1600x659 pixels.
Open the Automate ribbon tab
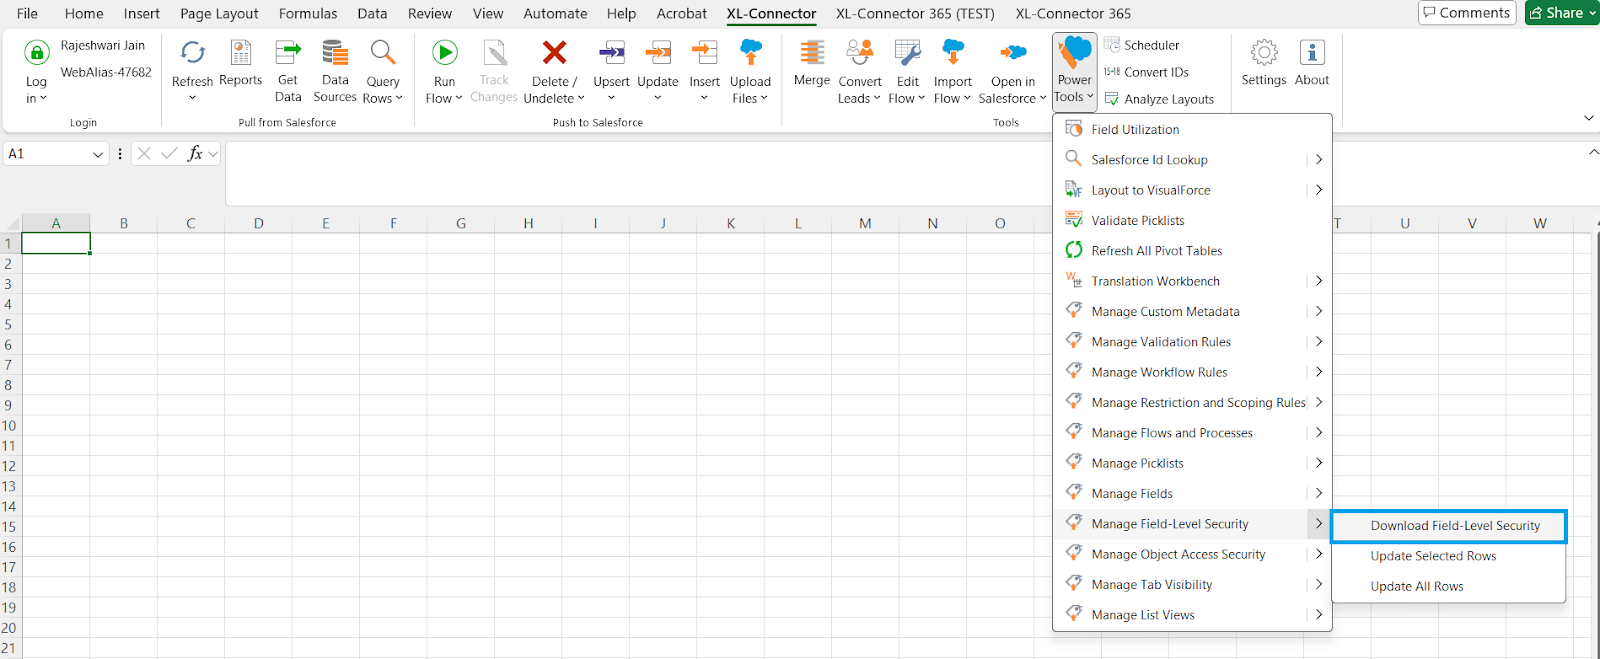point(555,14)
